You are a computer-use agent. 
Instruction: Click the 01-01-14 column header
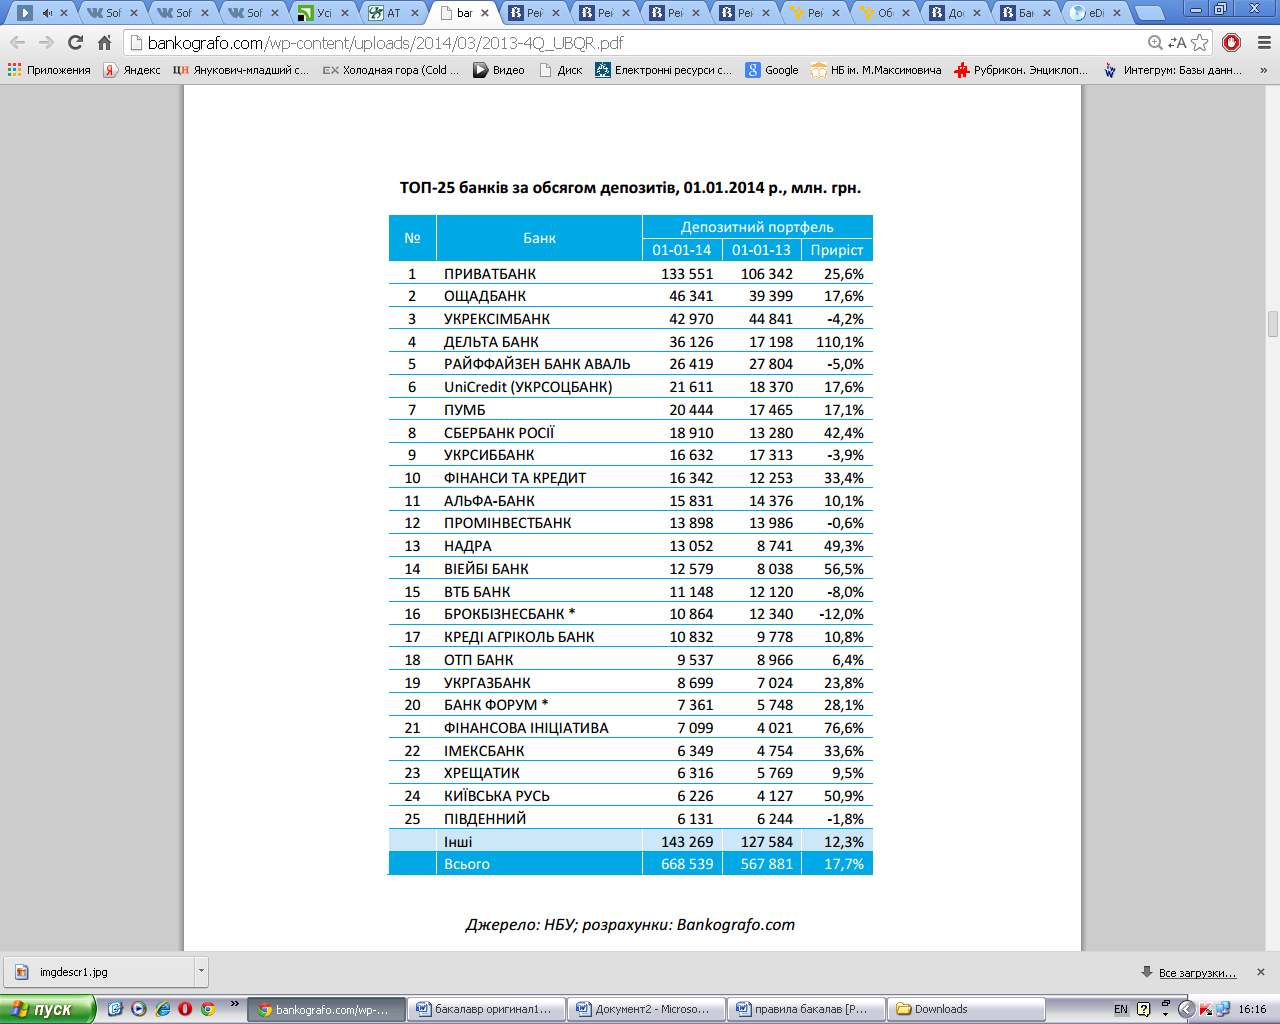pyautogui.click(x=682, y=250)
